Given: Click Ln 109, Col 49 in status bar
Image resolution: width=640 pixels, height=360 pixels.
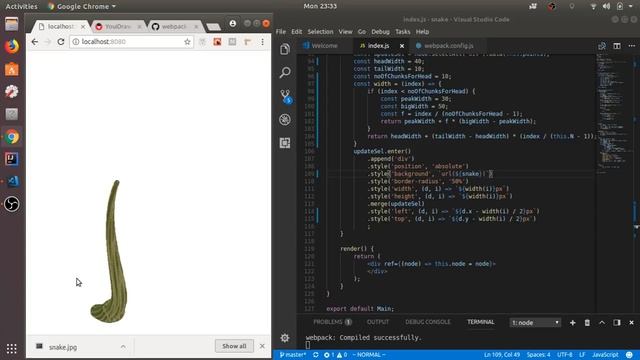Looking at the screenshot, I should point(502,355).
